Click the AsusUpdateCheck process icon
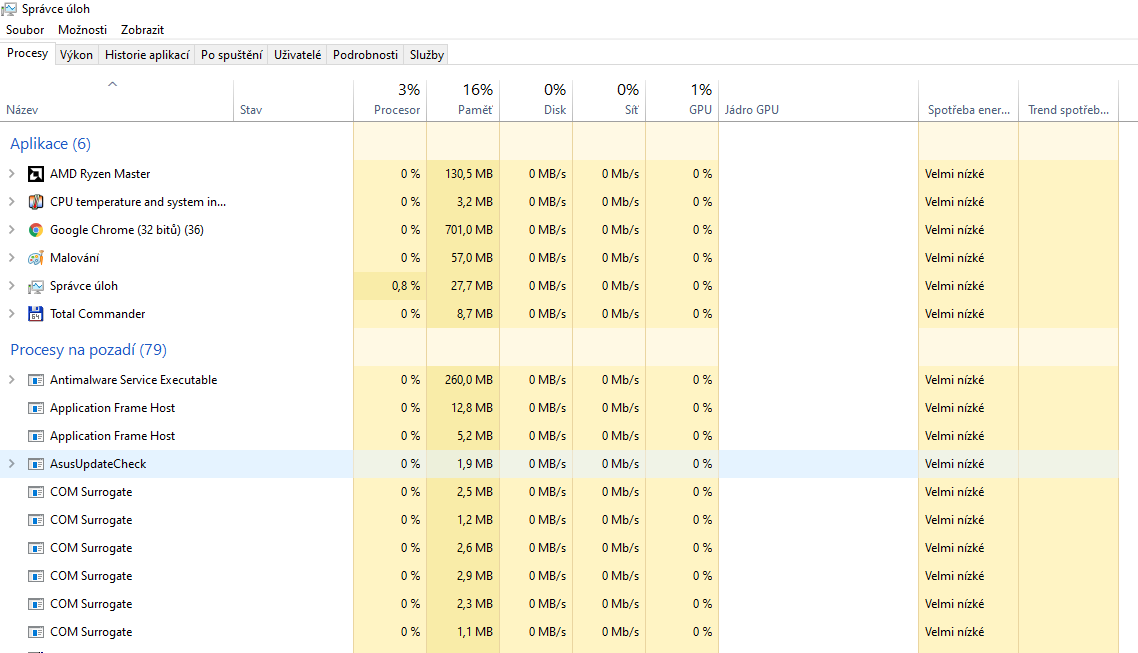The width and height of the screenshot is (1138, 653). [x=36, y=464]
